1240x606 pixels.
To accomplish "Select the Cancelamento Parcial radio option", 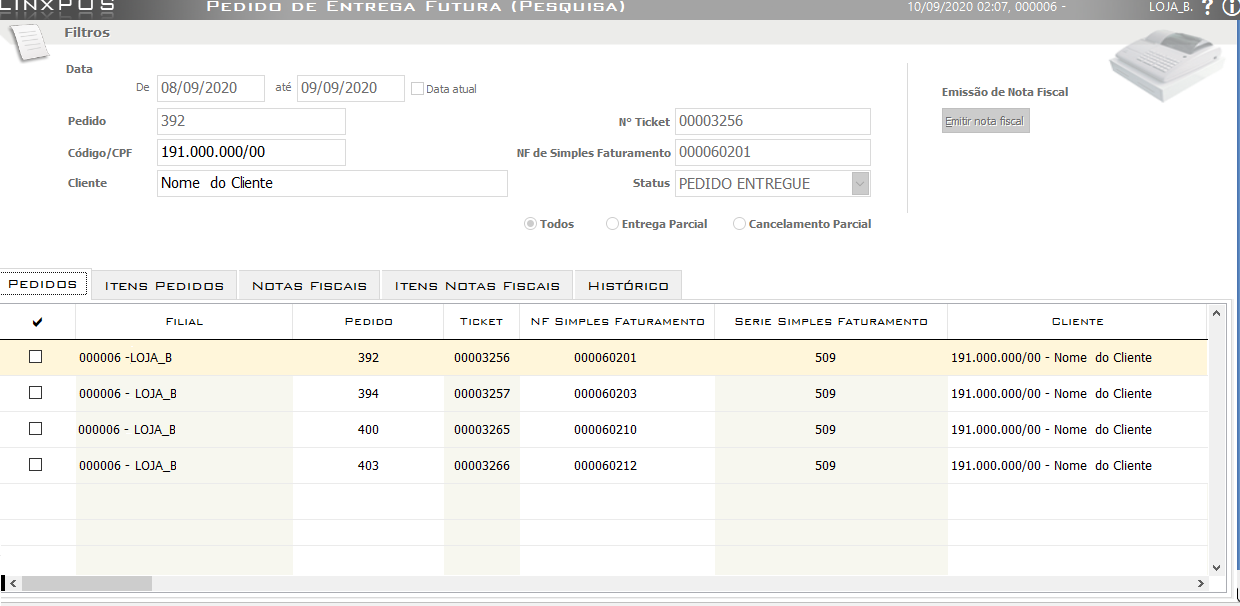I will [740, 224].
